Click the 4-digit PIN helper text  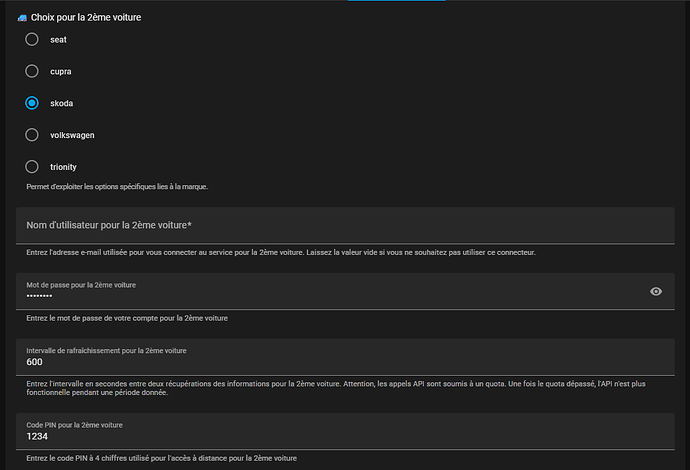coord(161,458)
